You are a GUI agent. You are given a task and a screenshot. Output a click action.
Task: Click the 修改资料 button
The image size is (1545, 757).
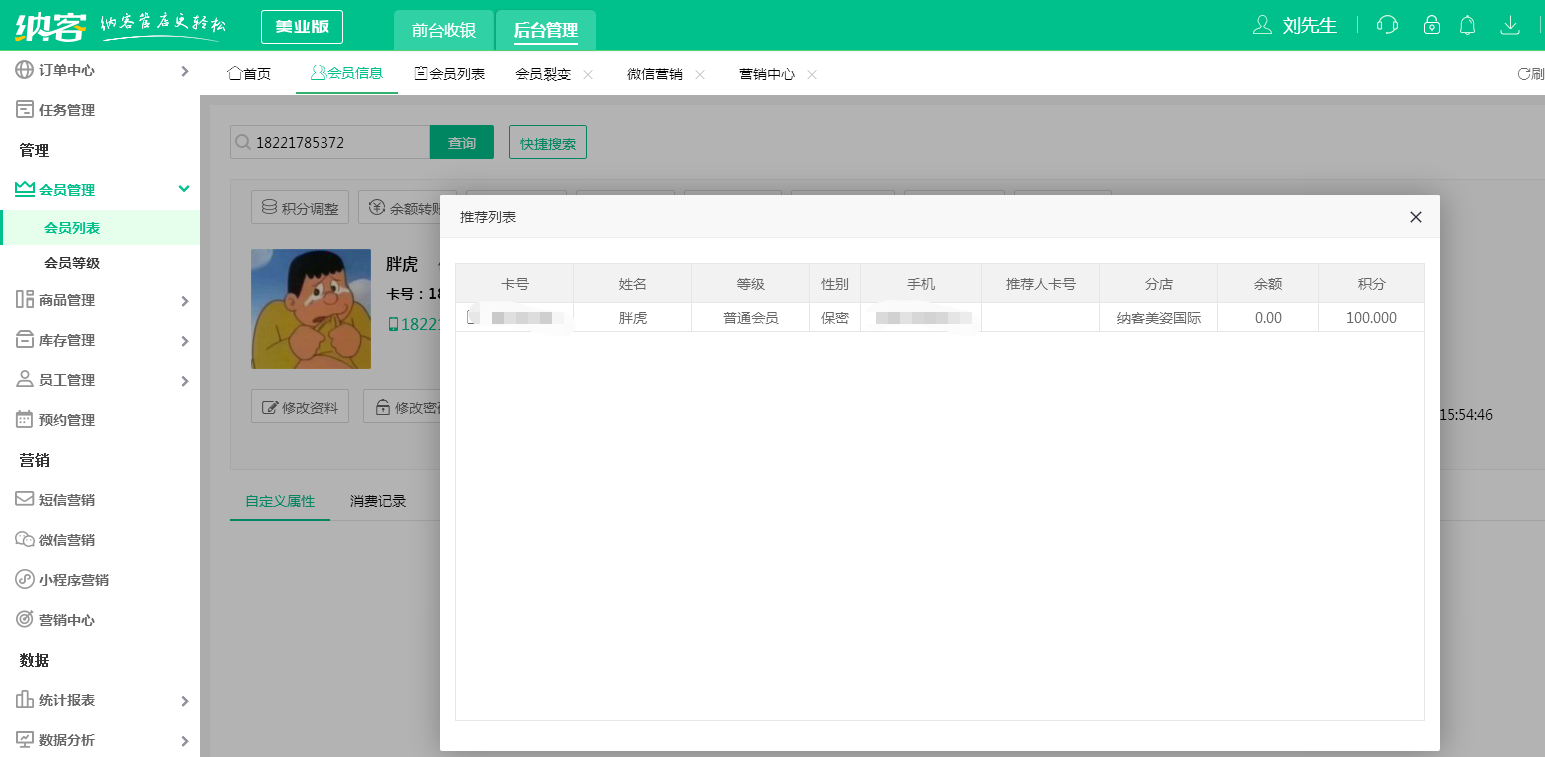(299, 406)
